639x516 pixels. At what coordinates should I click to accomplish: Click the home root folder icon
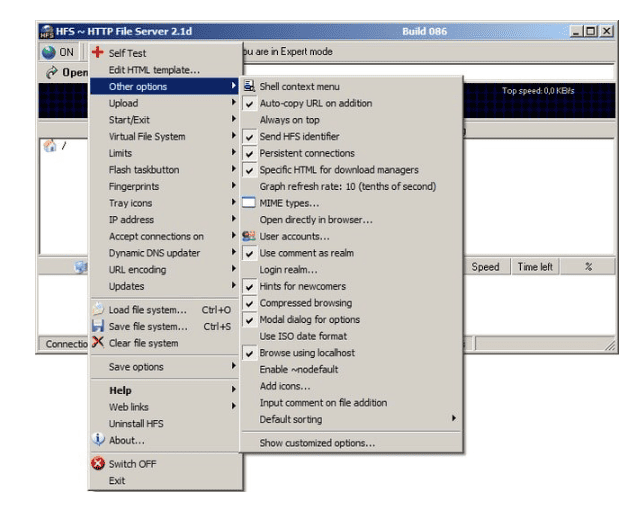click(x=50, y=146)
